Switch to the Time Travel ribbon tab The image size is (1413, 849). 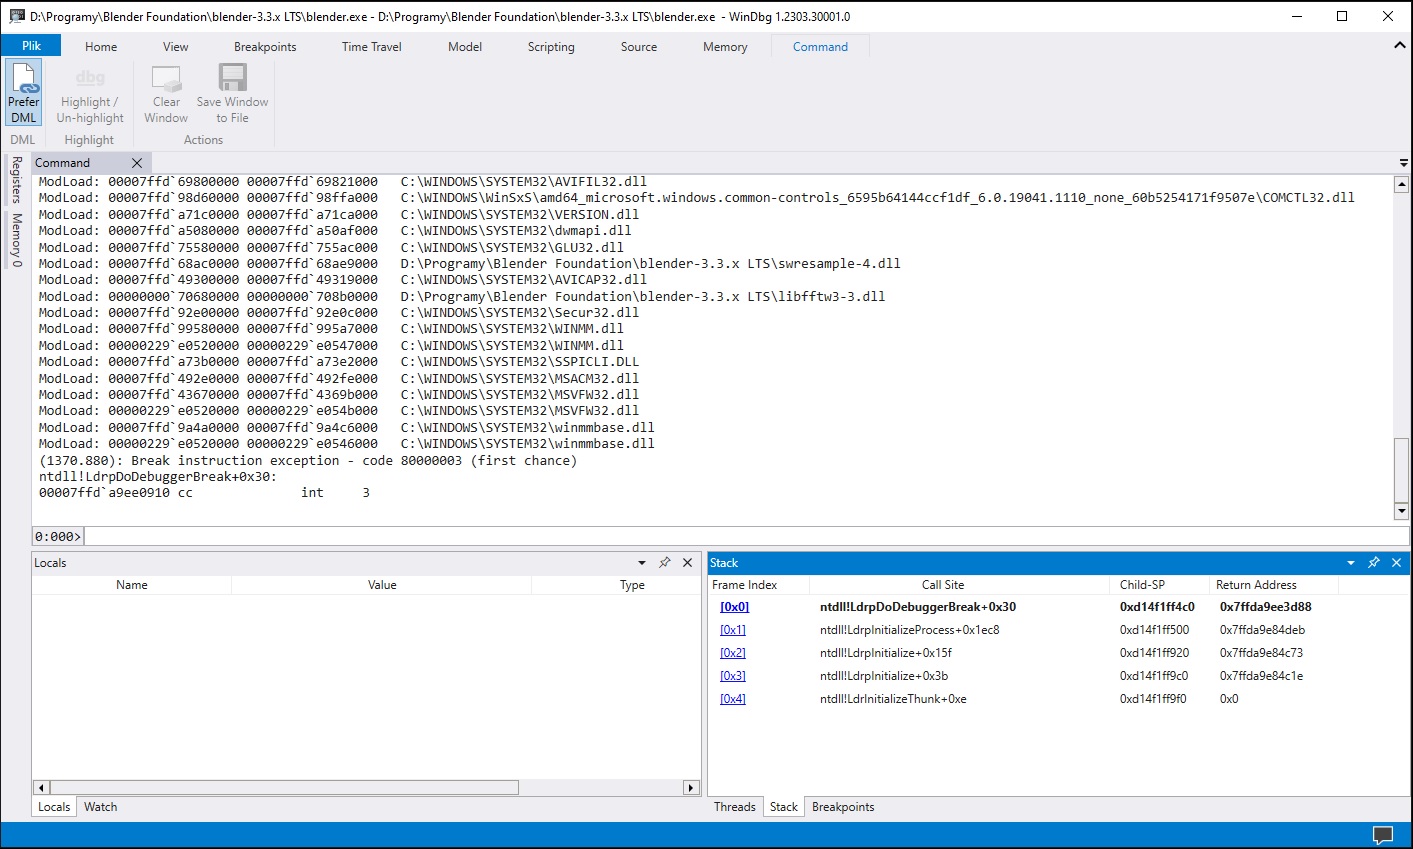tap(370, 46)
